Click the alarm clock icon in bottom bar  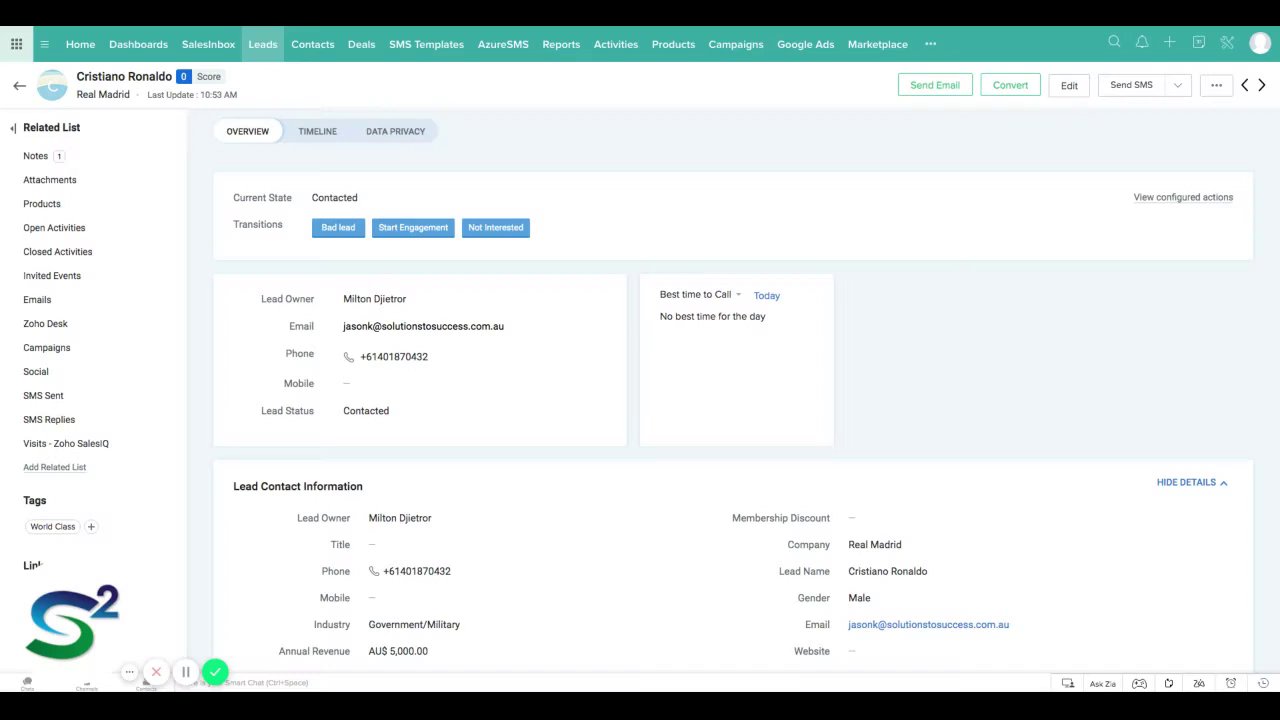coord(1231,683)
